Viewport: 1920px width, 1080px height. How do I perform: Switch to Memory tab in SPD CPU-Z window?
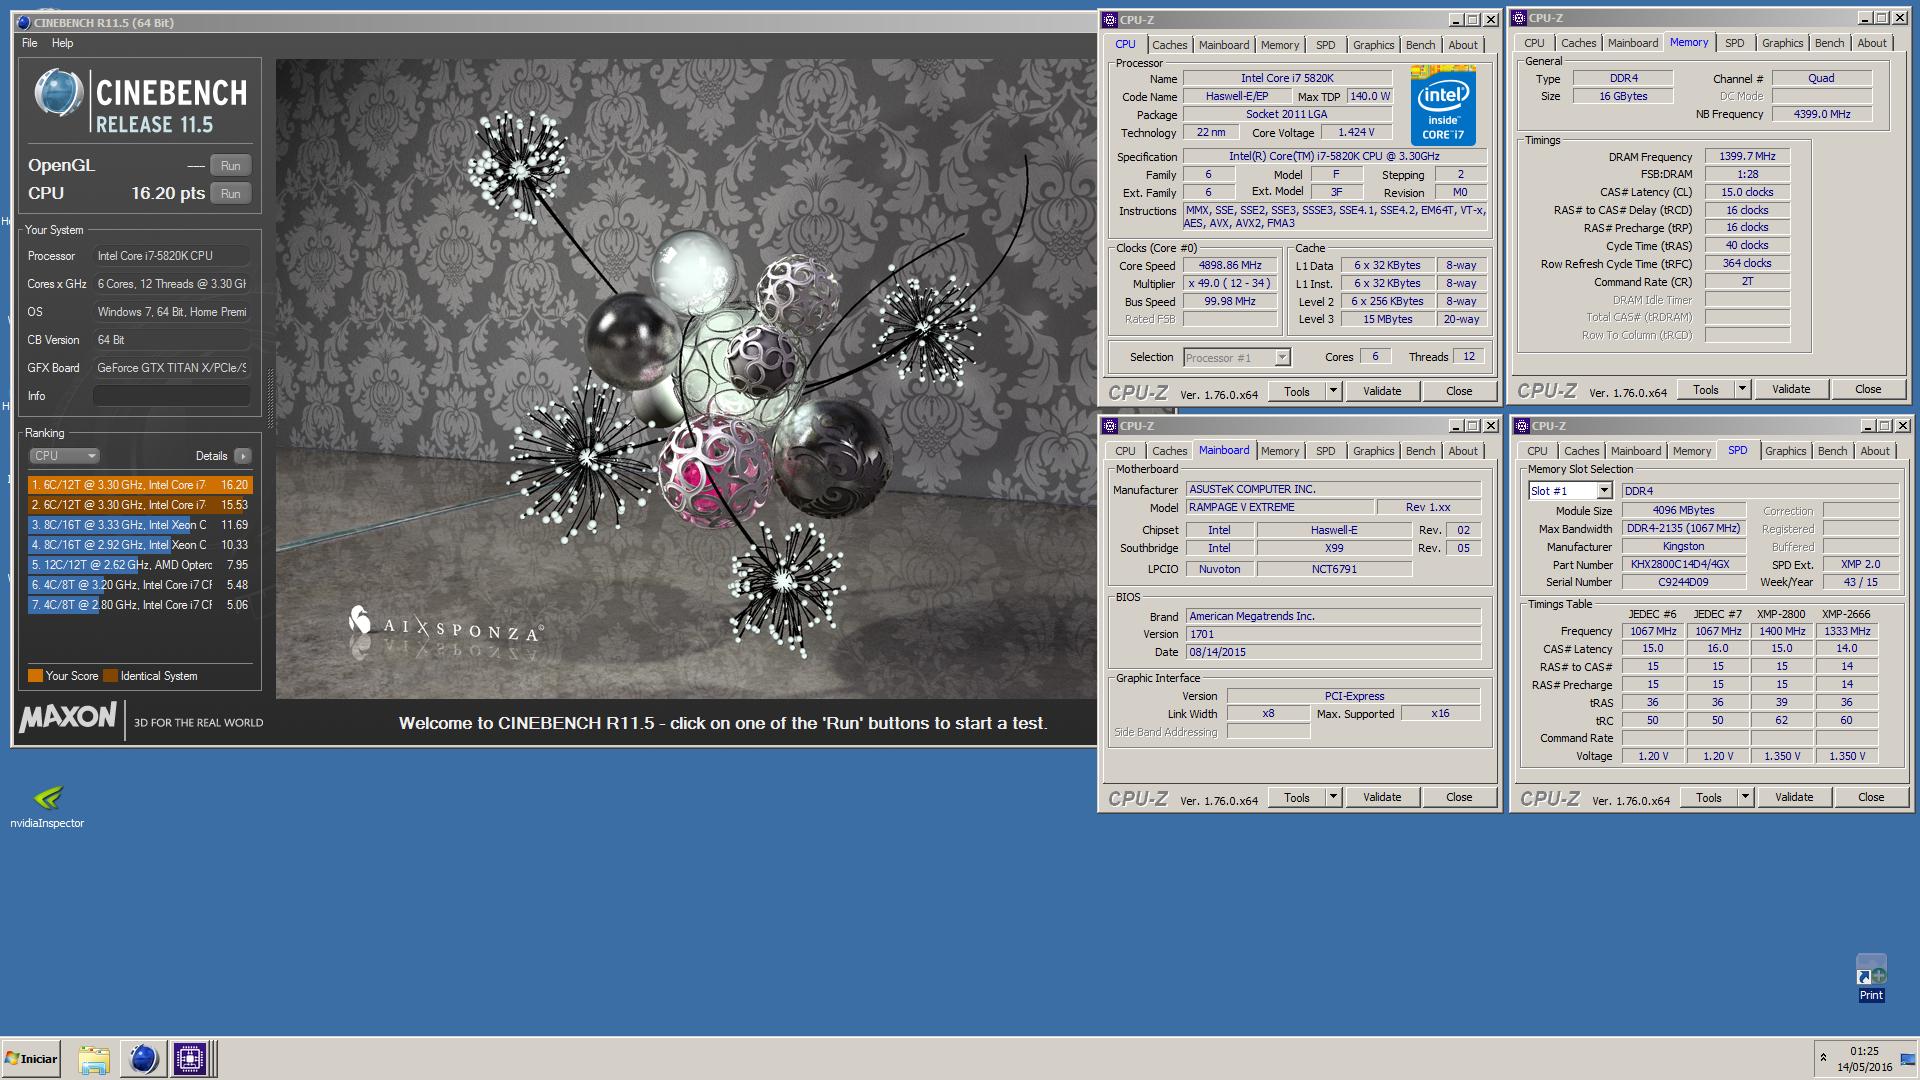coord(1692,451)
